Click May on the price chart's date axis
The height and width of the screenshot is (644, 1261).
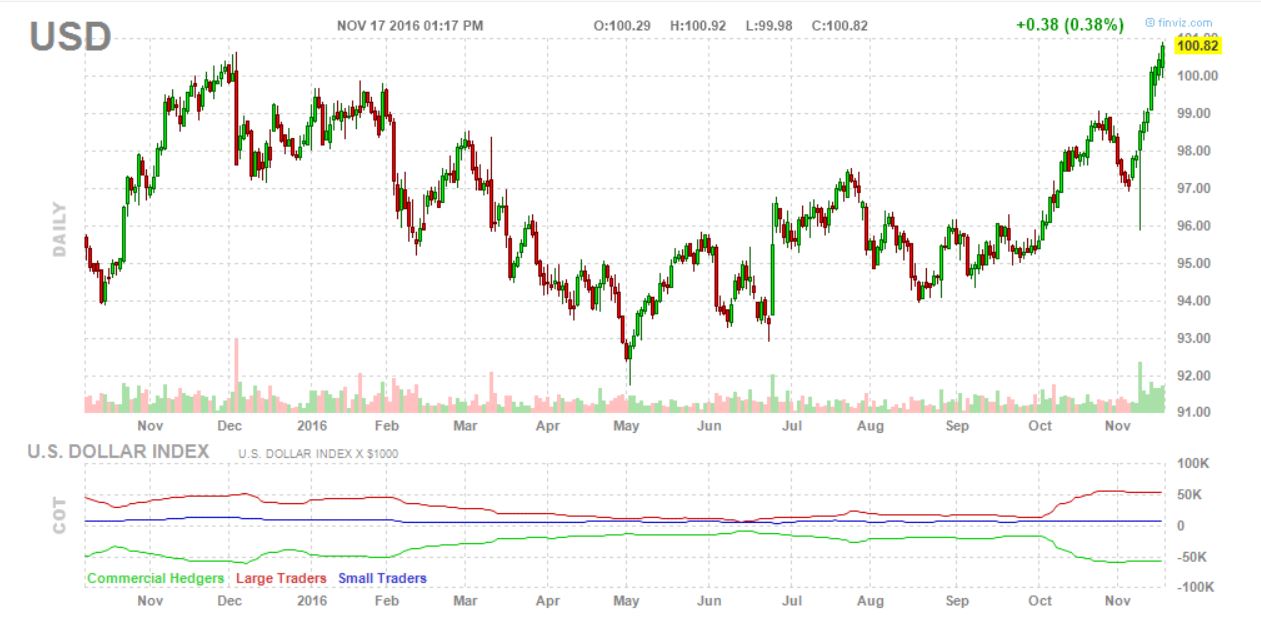(x=627, y=425)
